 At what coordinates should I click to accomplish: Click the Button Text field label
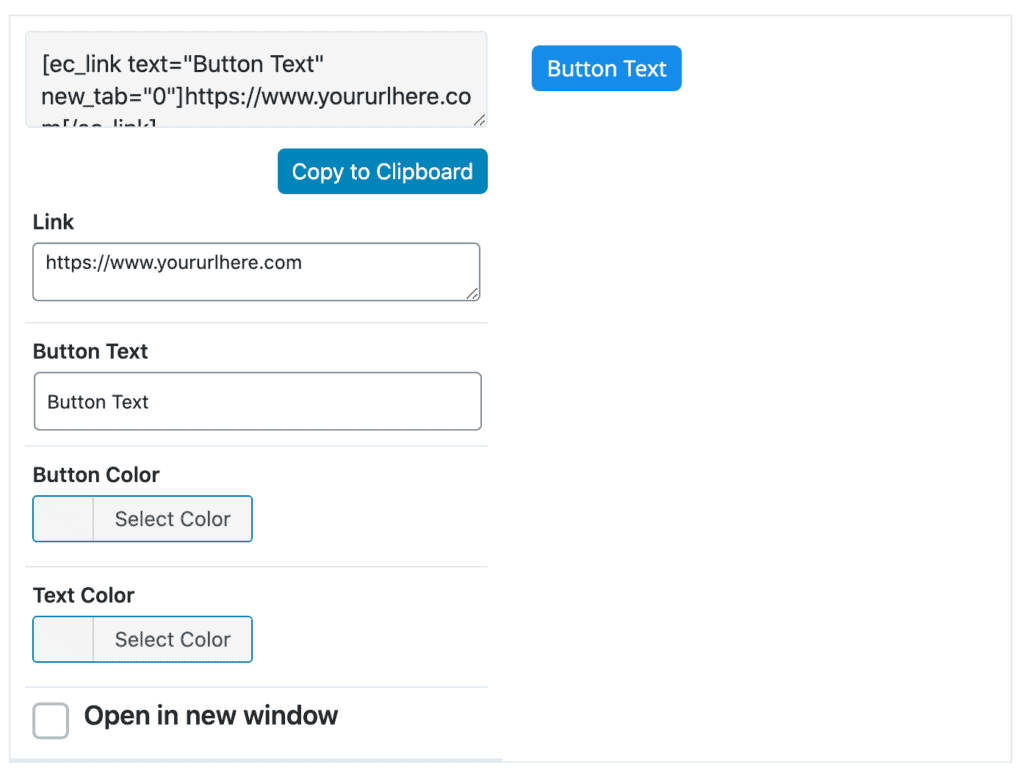point(90,351)
